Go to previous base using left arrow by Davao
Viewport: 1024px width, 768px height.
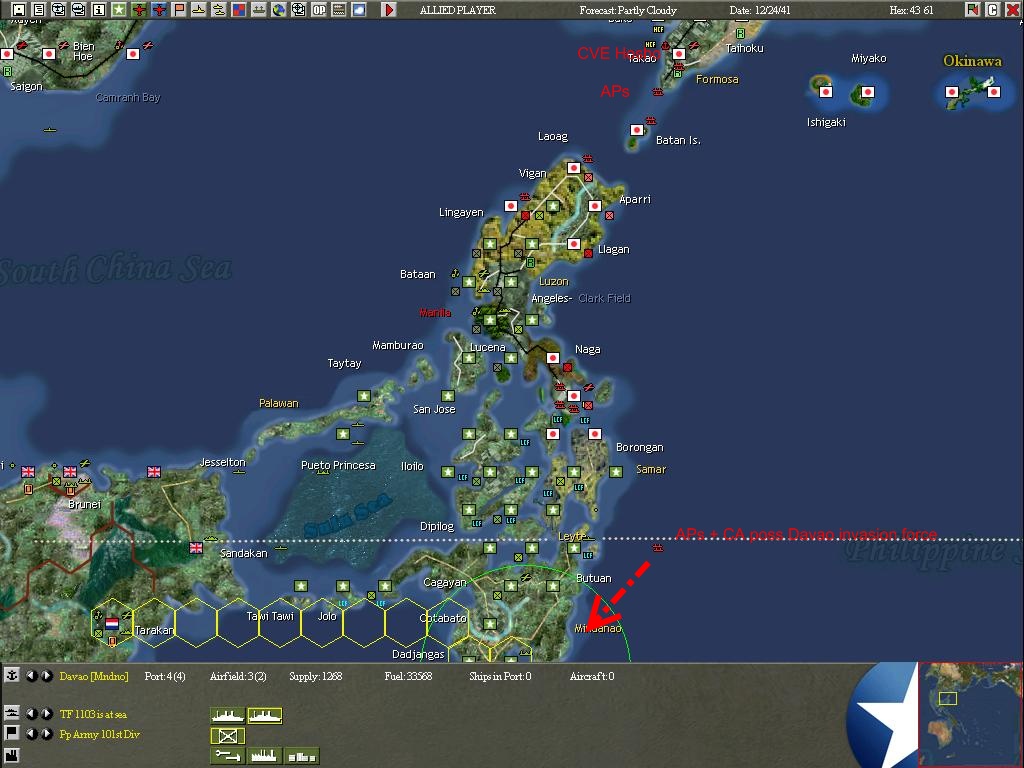point(31,675)
